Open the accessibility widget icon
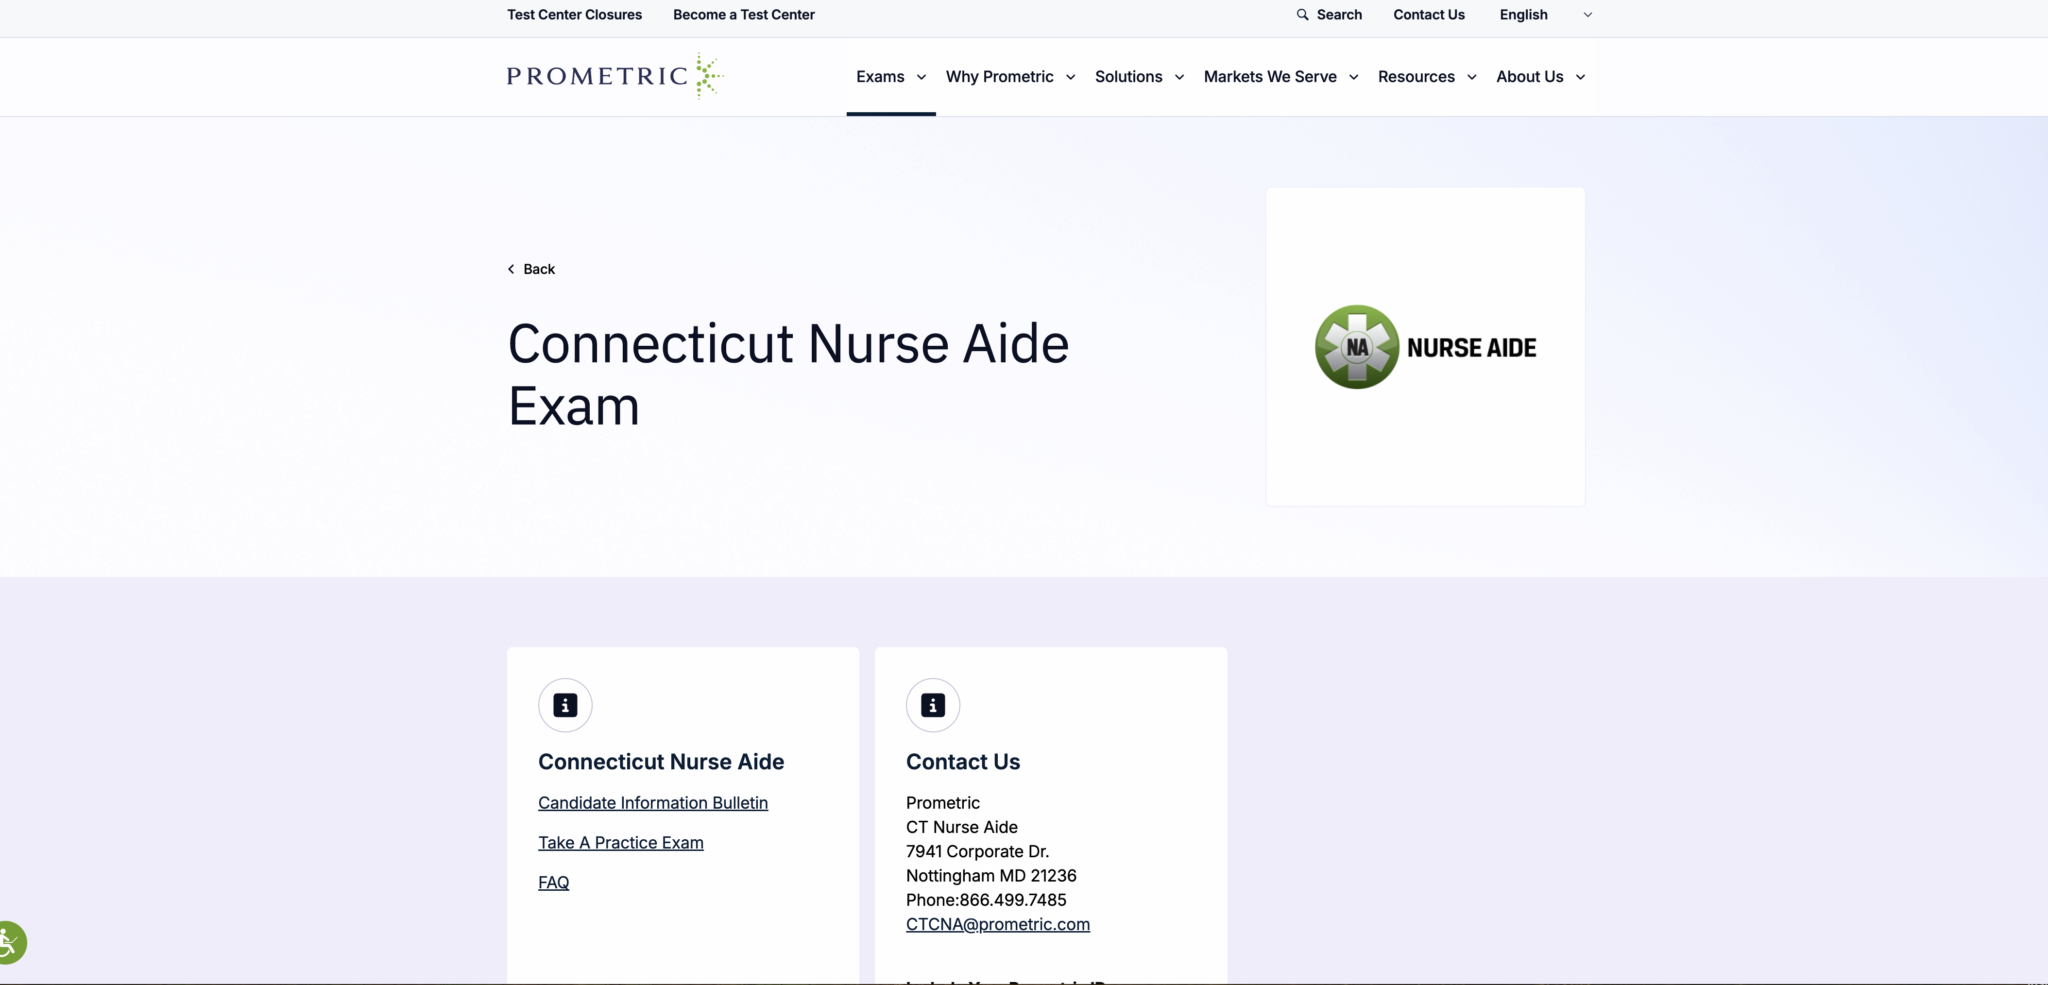Viewport: 2048px width, 985px height. click(10, 942)
